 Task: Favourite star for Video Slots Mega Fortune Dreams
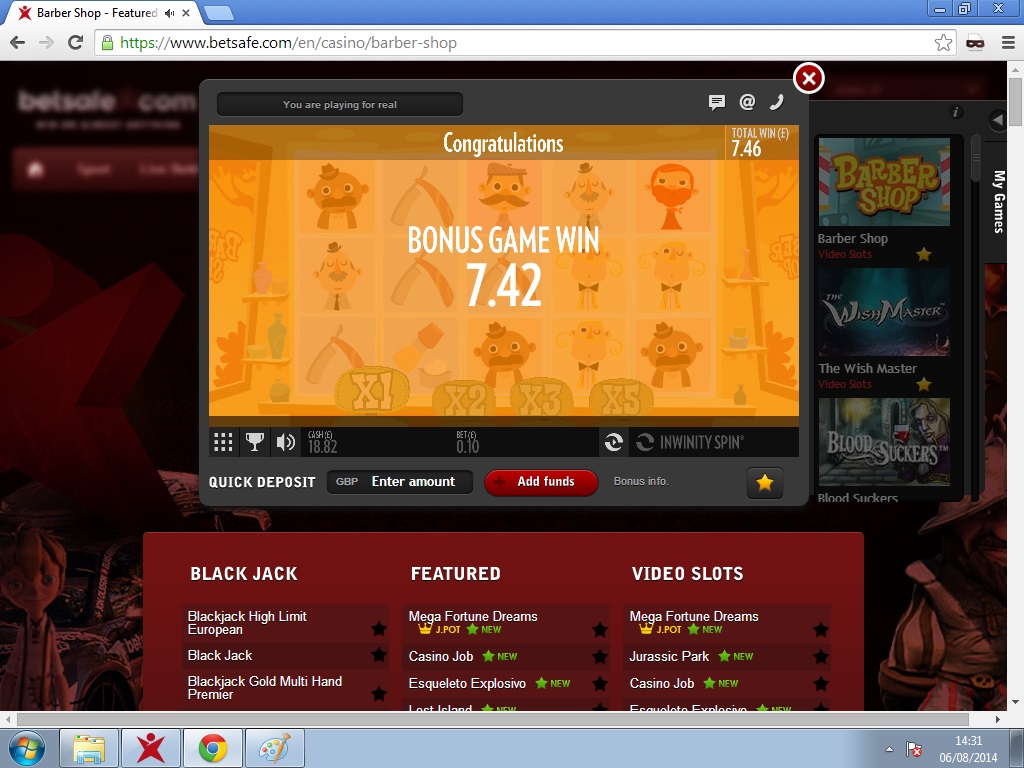[x=820, y=630]
